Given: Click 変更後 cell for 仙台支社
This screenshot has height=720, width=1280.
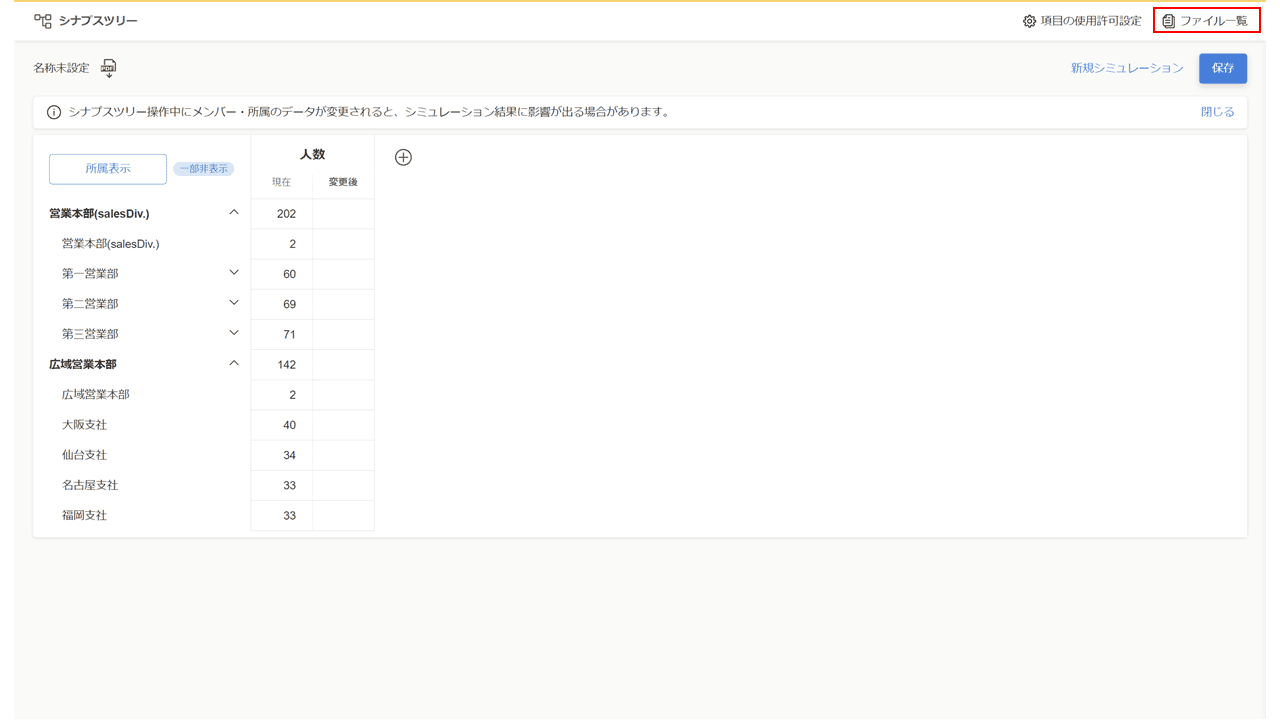Looking at the screenshot, I should pos(343,455).
